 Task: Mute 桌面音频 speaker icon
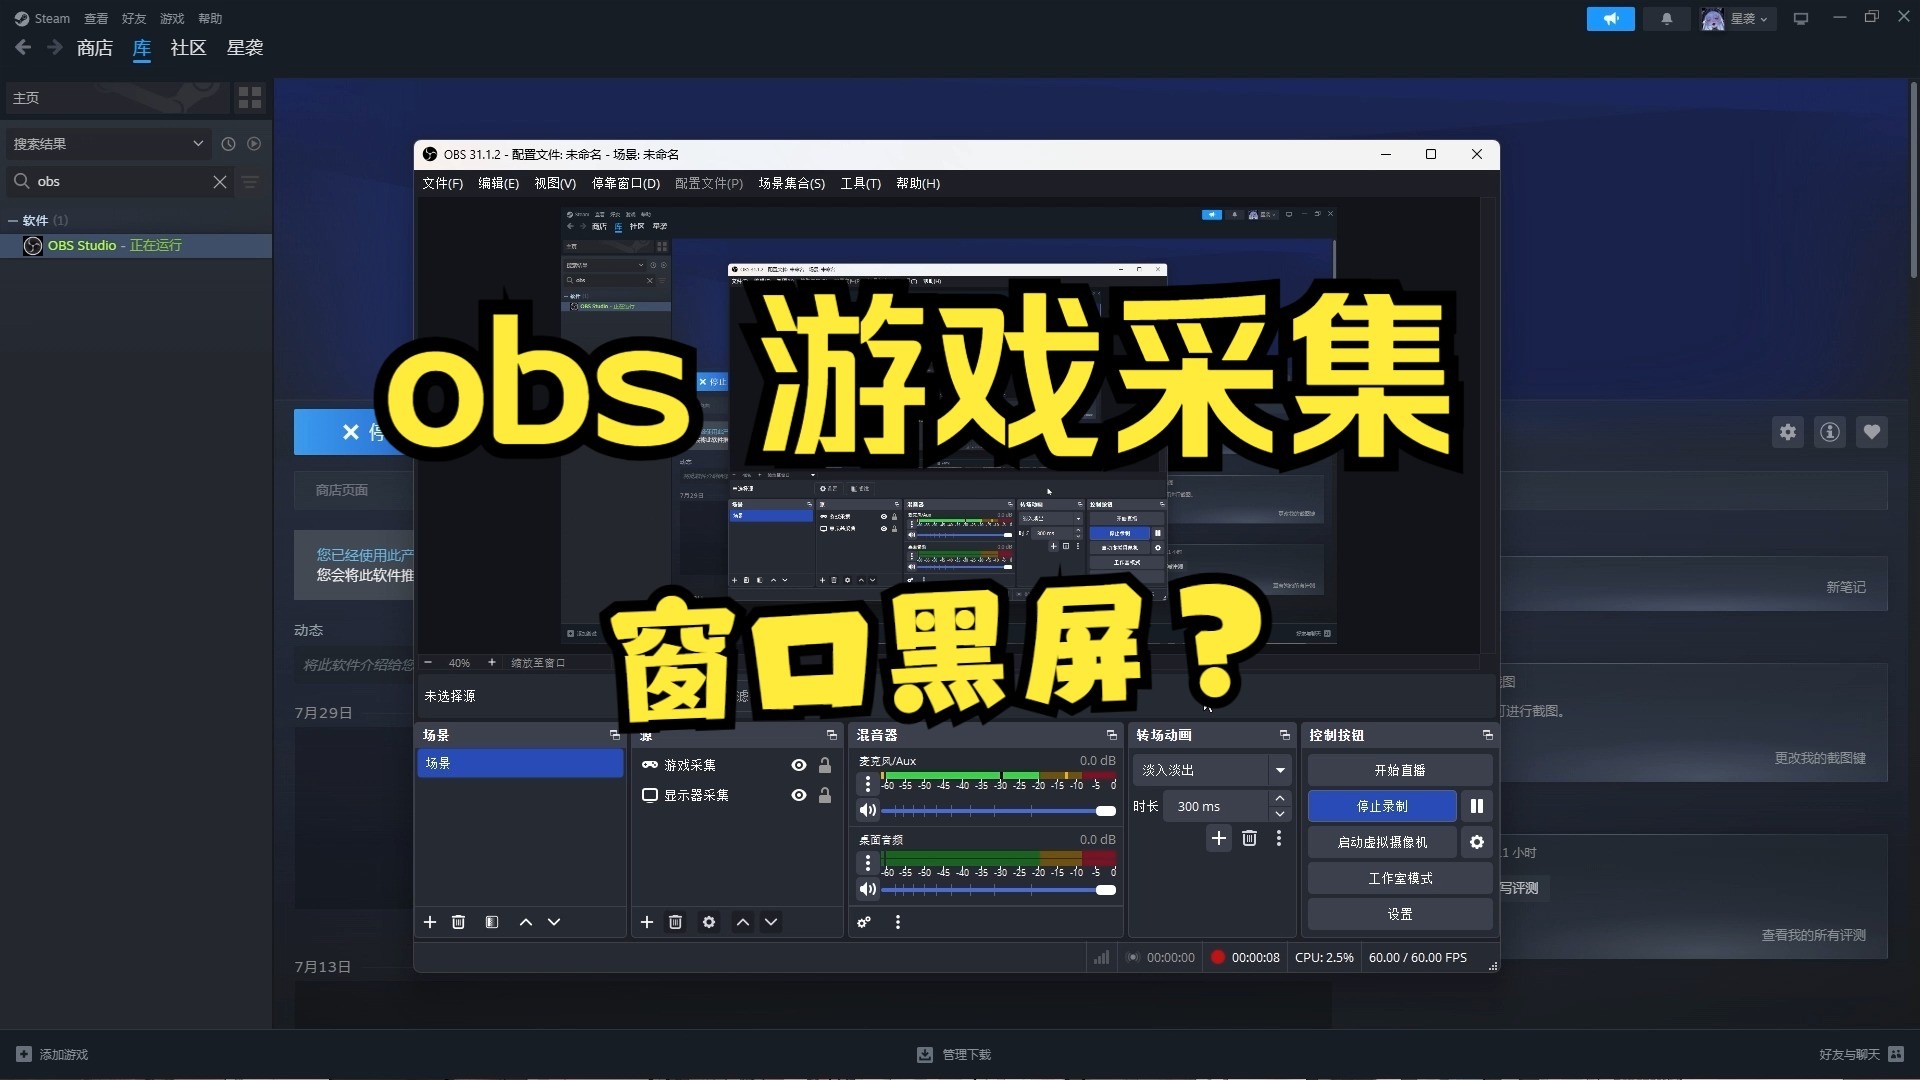tap(868, 889)
